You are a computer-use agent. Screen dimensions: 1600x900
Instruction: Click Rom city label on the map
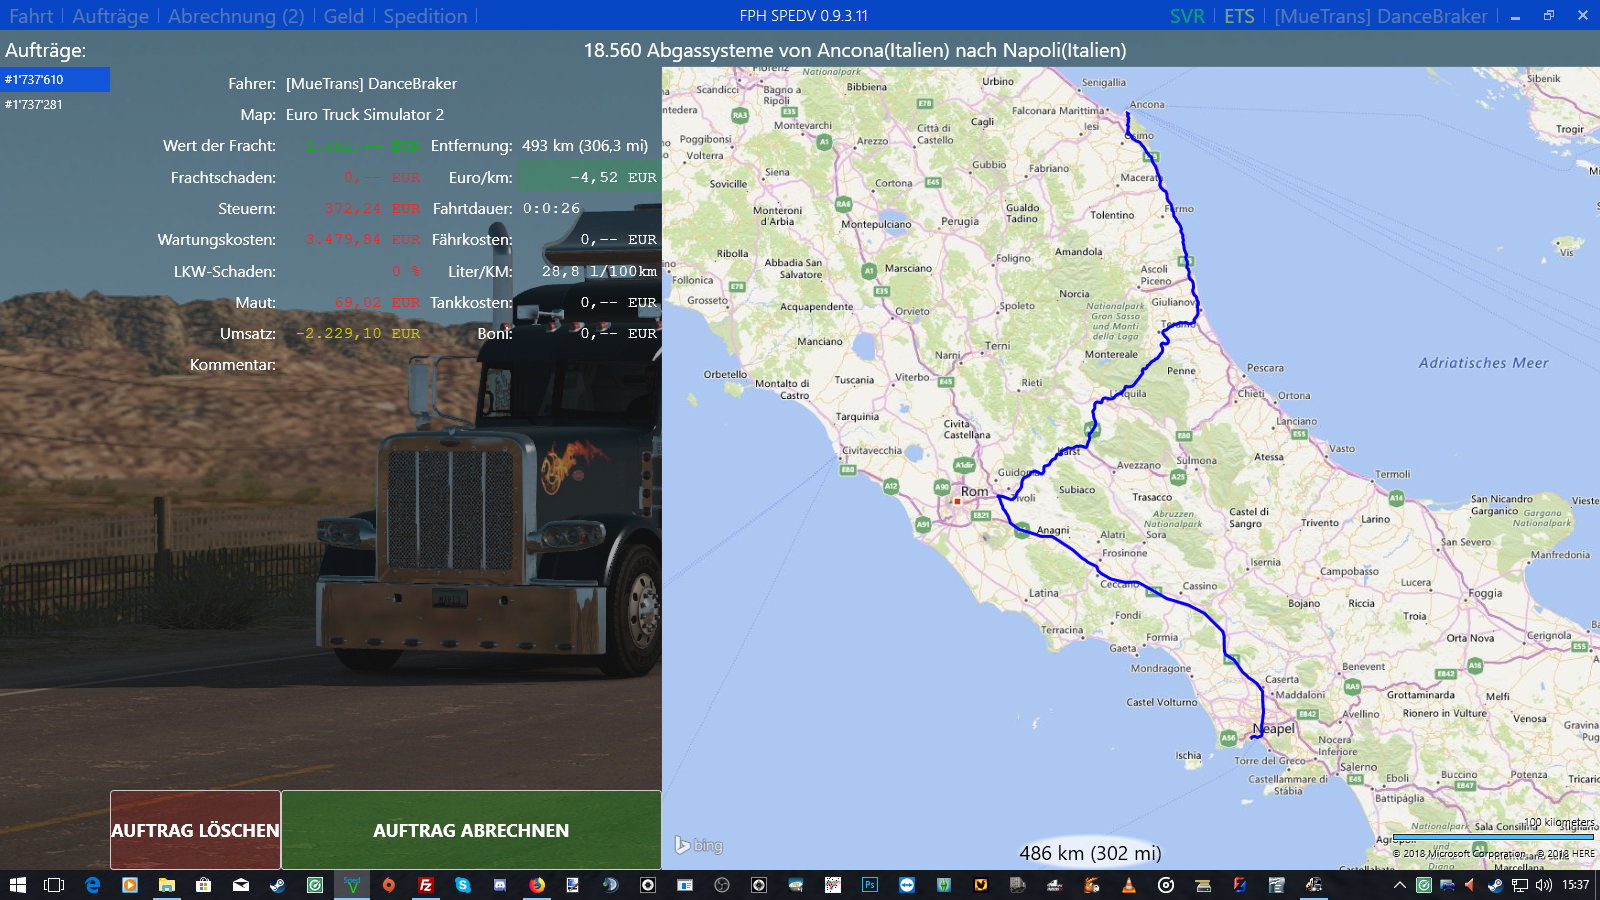[974, 491]
